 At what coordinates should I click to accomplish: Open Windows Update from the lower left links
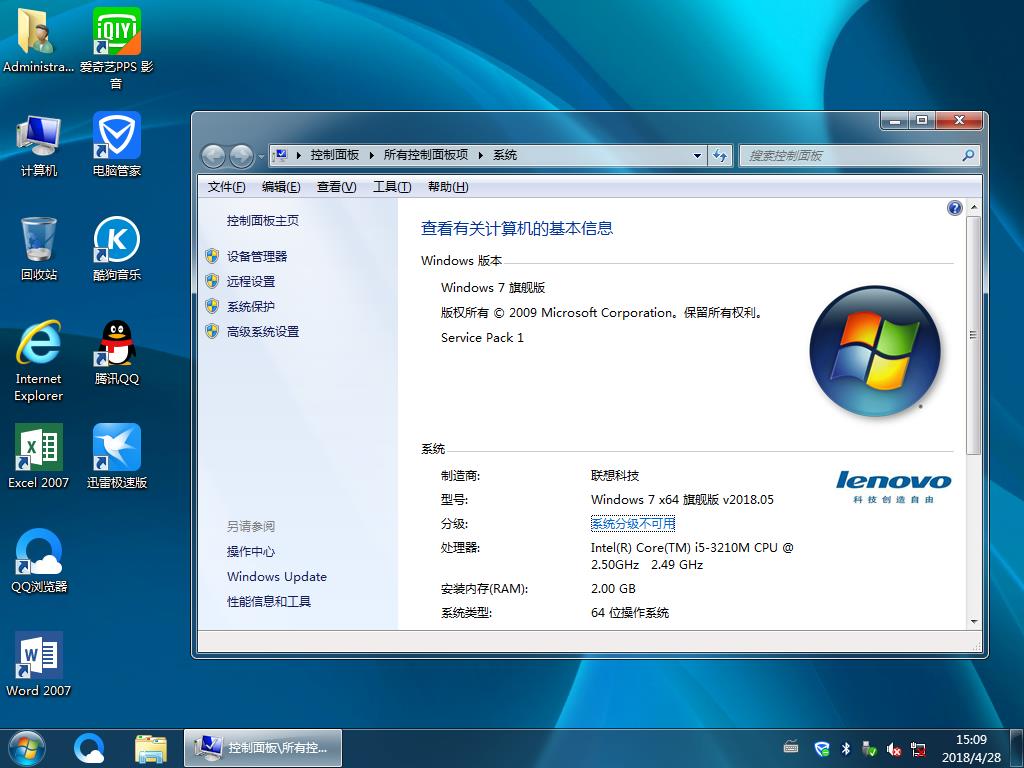click(277, 577)
